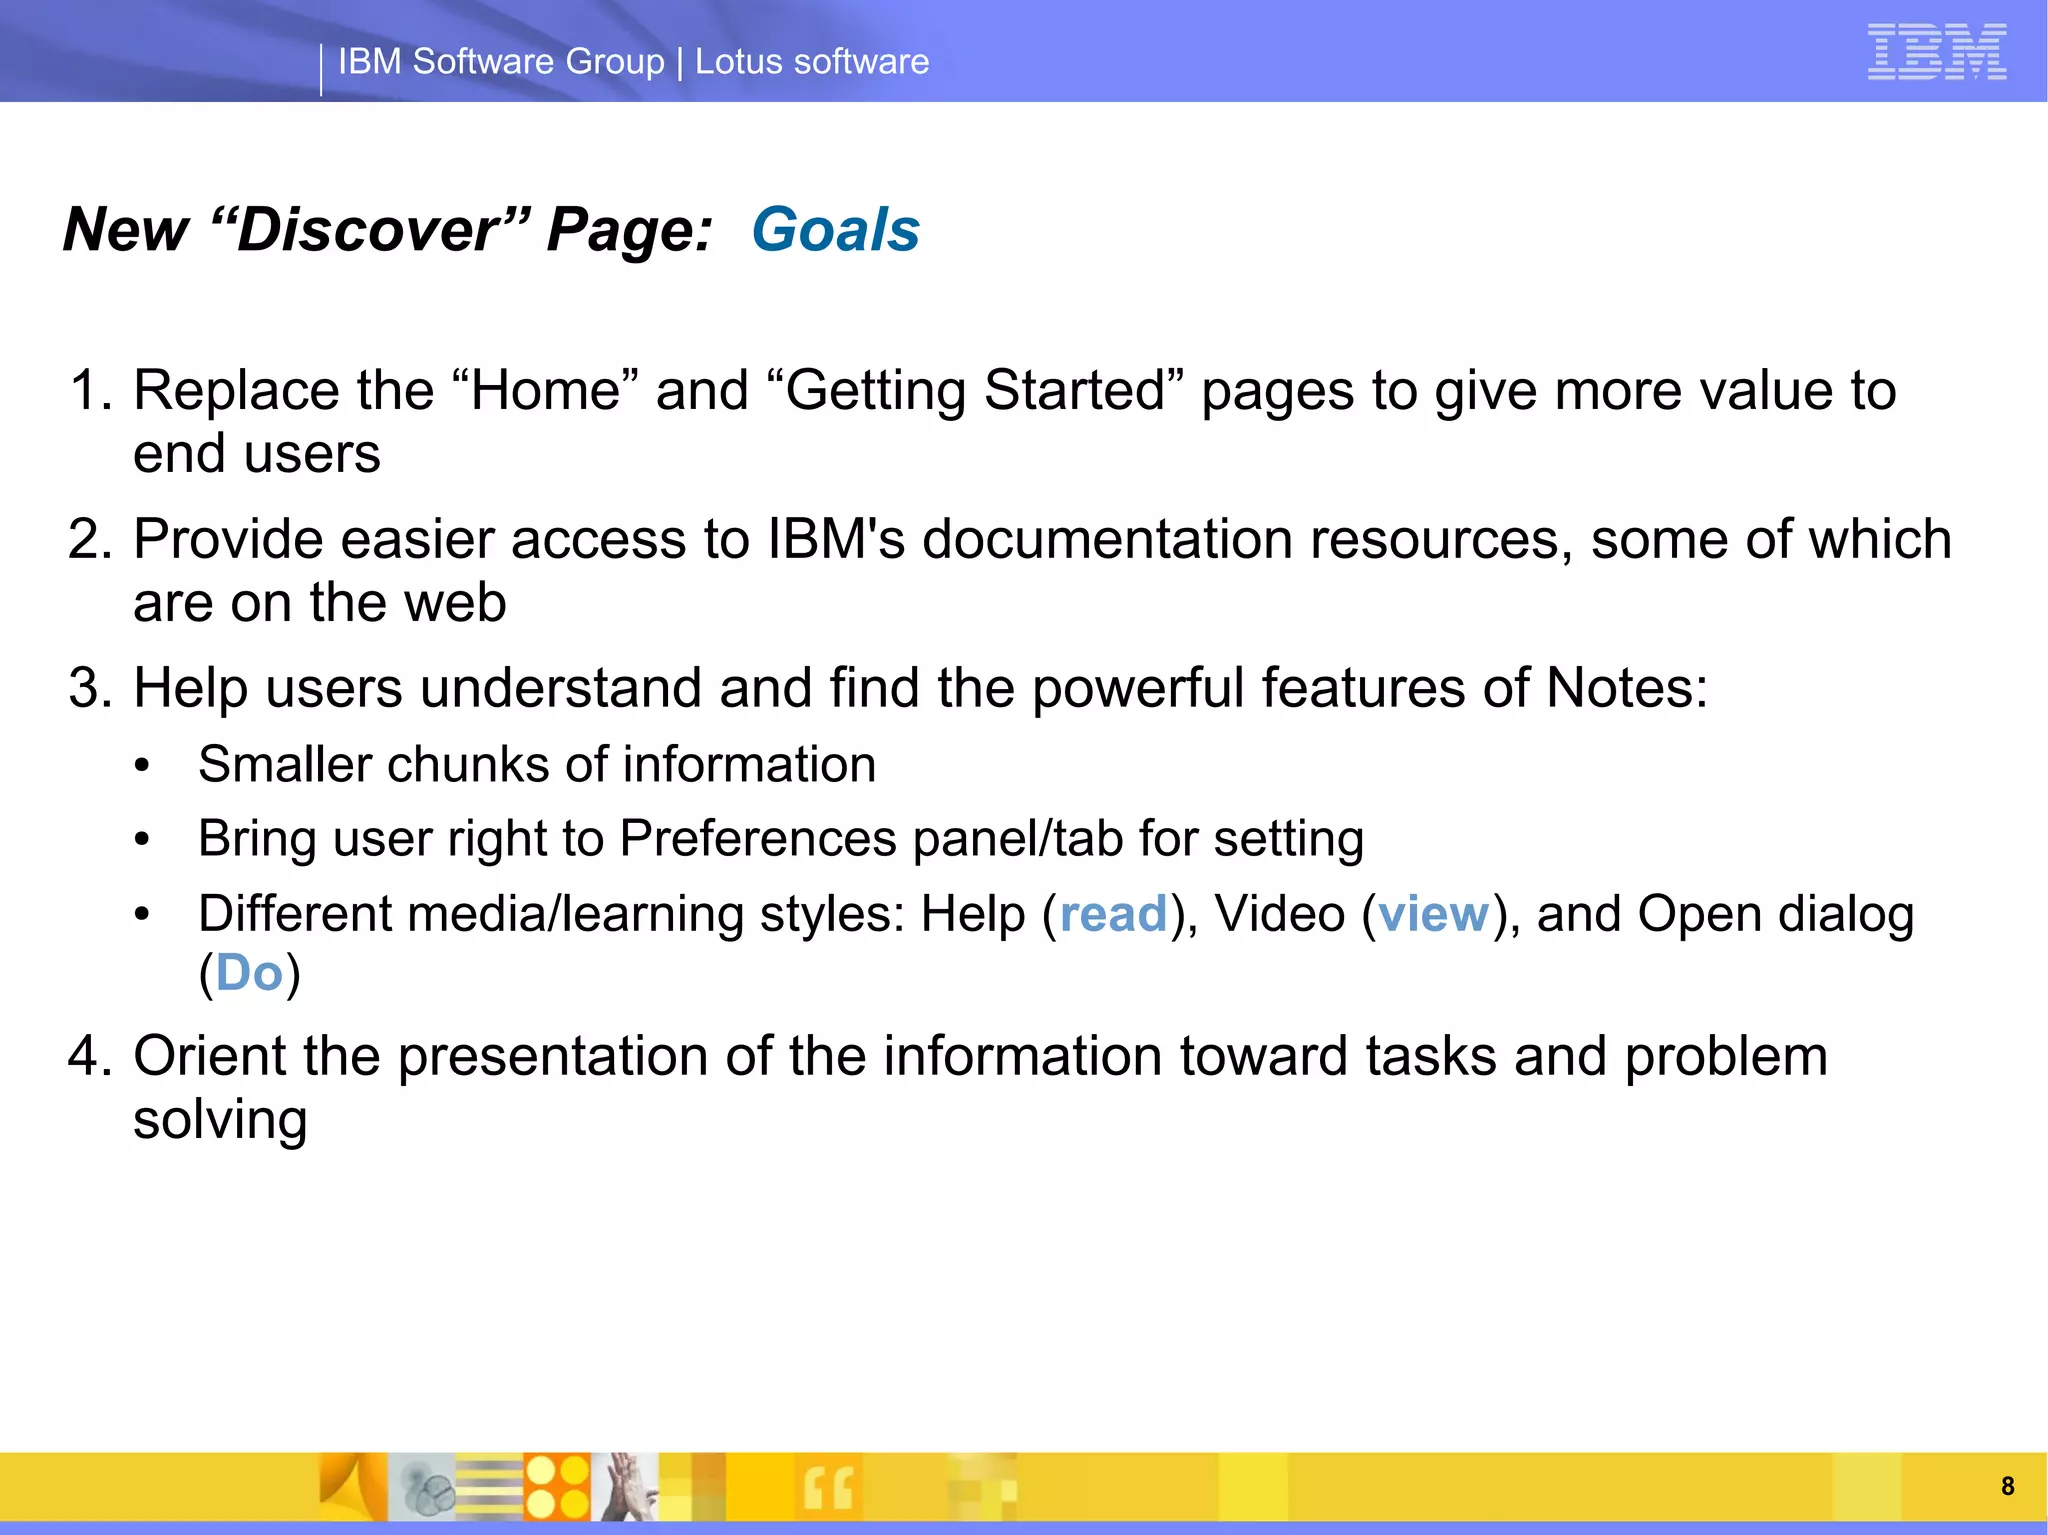This screenshot has height=1535, width=2048.
Task: Click the IBM logo in the header
Action: [1937, 51]
